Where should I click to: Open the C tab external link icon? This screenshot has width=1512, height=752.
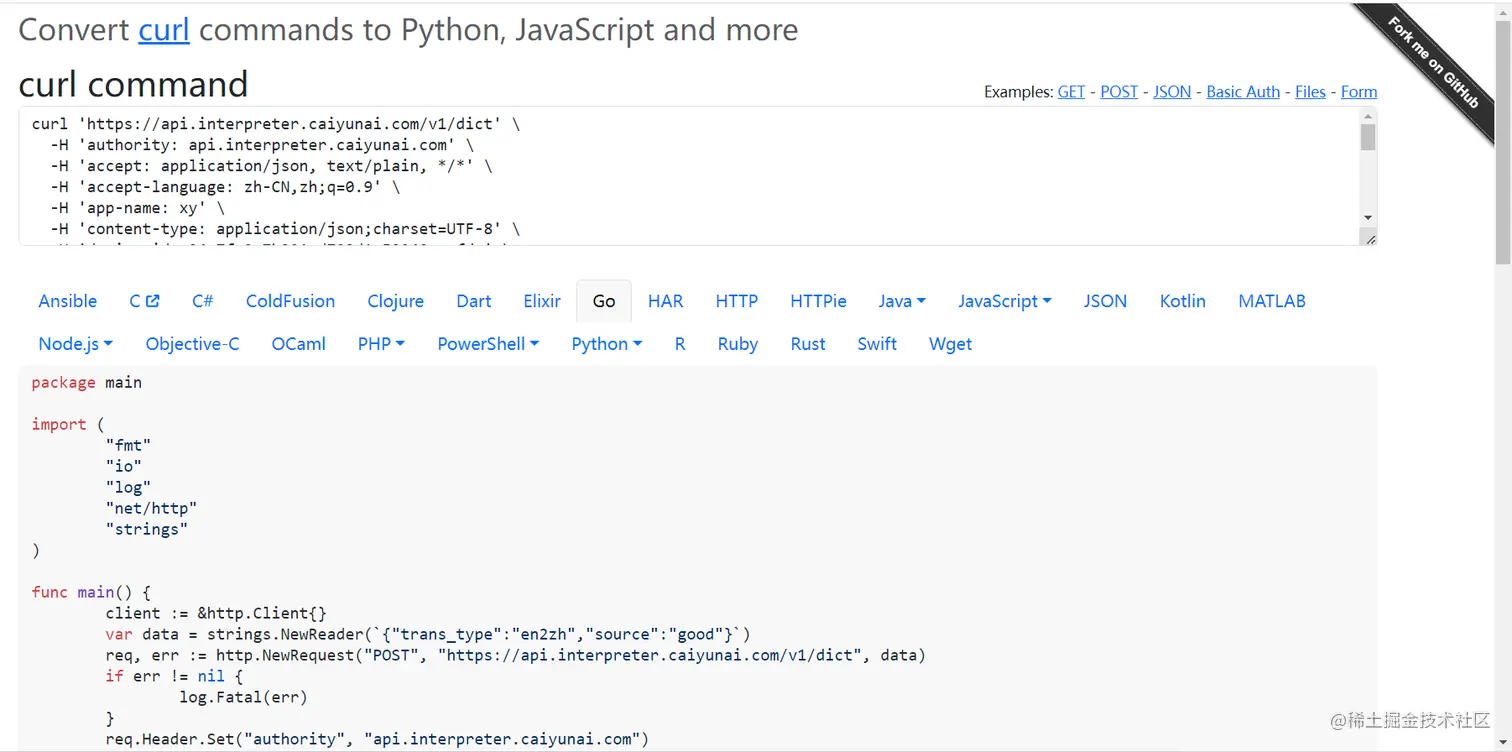point(152,301)
